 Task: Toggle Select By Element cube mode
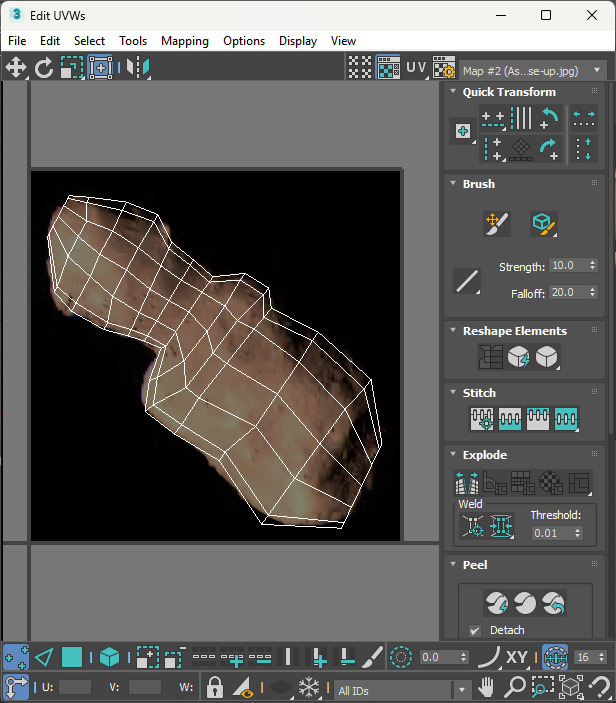pos(109,658)
